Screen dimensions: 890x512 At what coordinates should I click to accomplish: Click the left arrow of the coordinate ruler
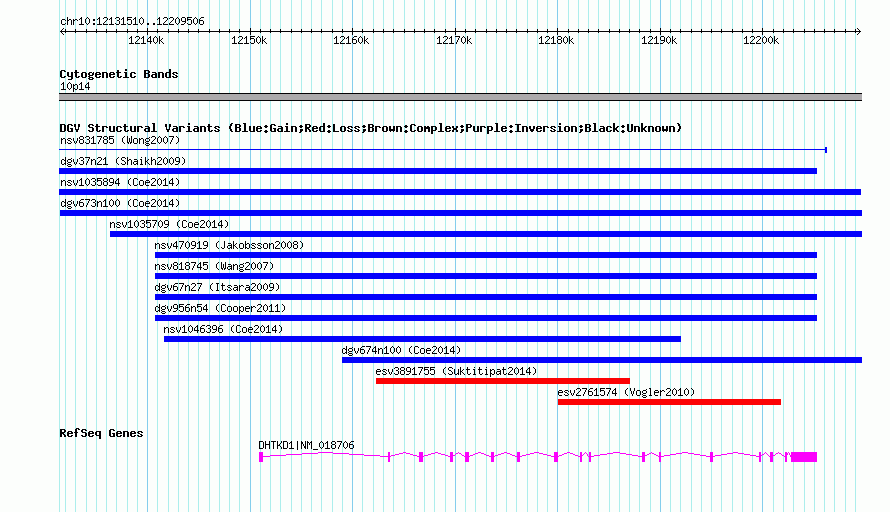tap(62, 31)
